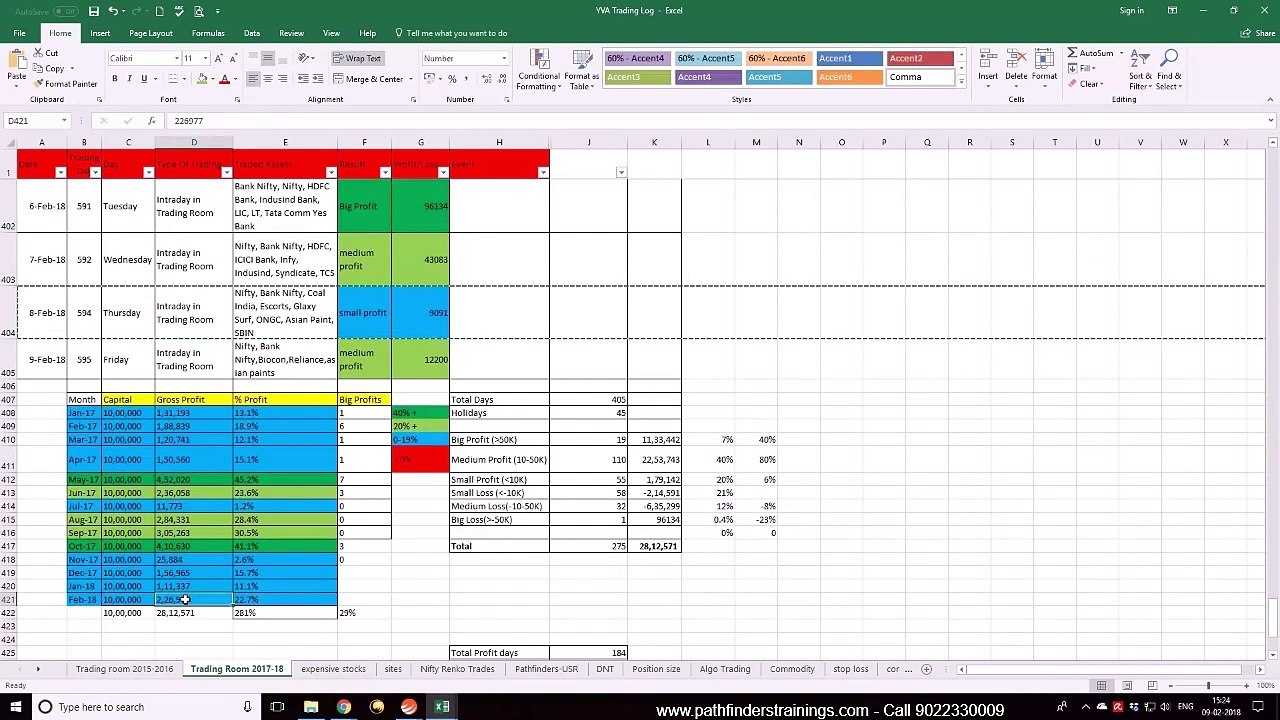Open filter dropdown in column J header

pyautogui.click(x=621, y=173)
